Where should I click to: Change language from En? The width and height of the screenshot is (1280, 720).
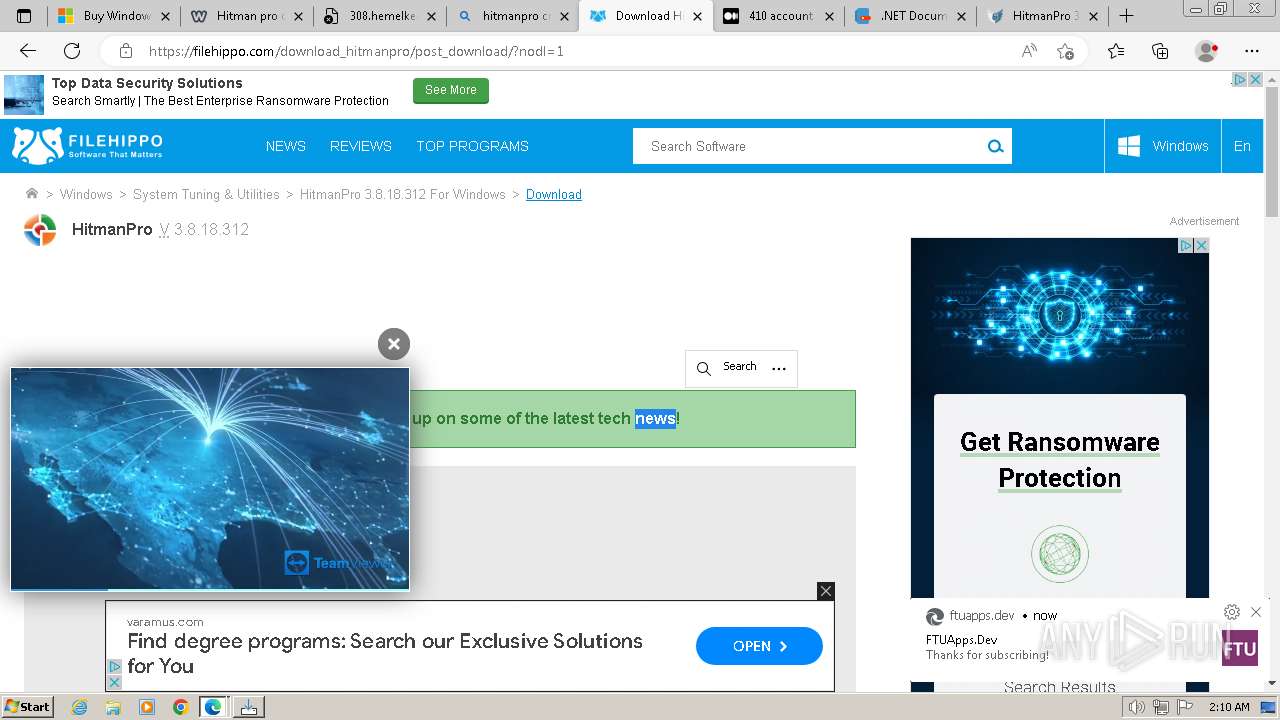tap(1242, 146)
